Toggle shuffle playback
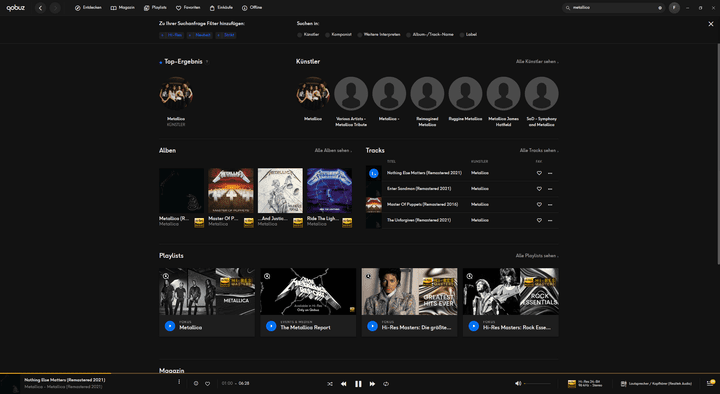This screenshot has width=720, height=394. (x=330, y=384)
